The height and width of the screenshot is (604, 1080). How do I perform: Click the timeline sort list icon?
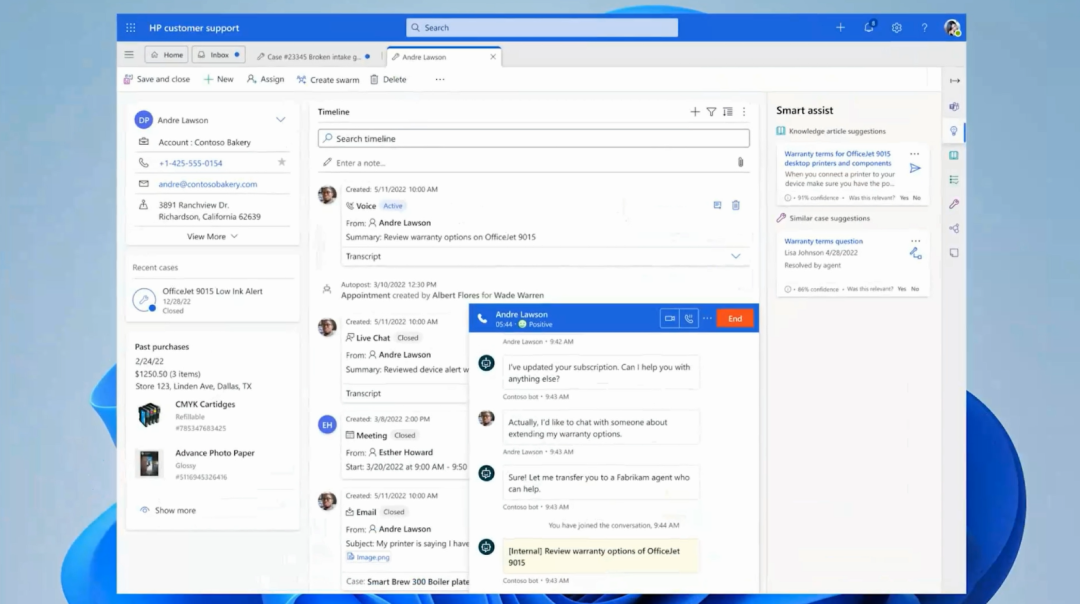[x=727, y=112]
